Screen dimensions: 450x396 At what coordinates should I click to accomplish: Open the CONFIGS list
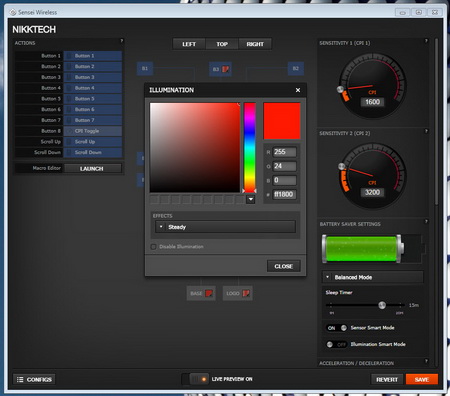point(34,379)
